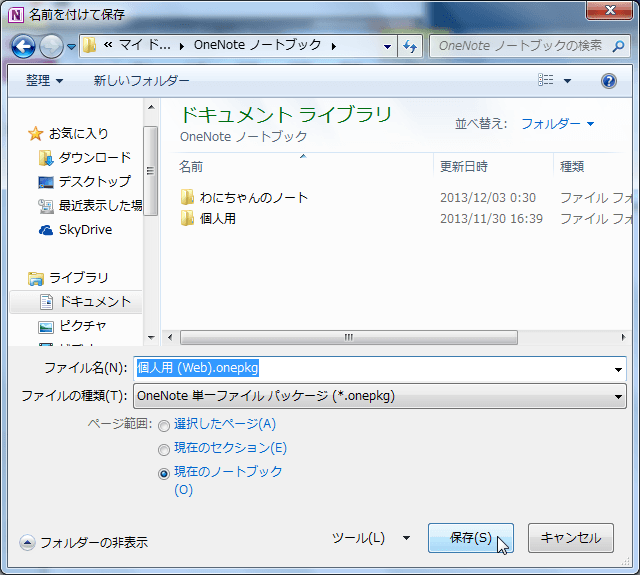Close the 名前を付けて保存 dialog

point(610,10)
